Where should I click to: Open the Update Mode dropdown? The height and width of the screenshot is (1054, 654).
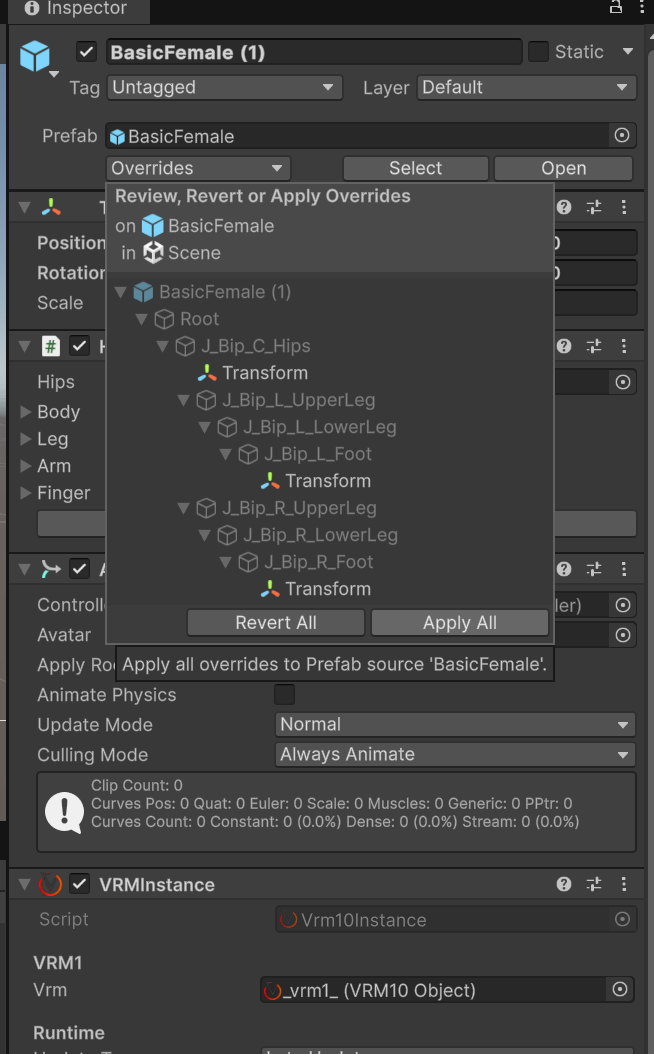click(x=455, y=725)
